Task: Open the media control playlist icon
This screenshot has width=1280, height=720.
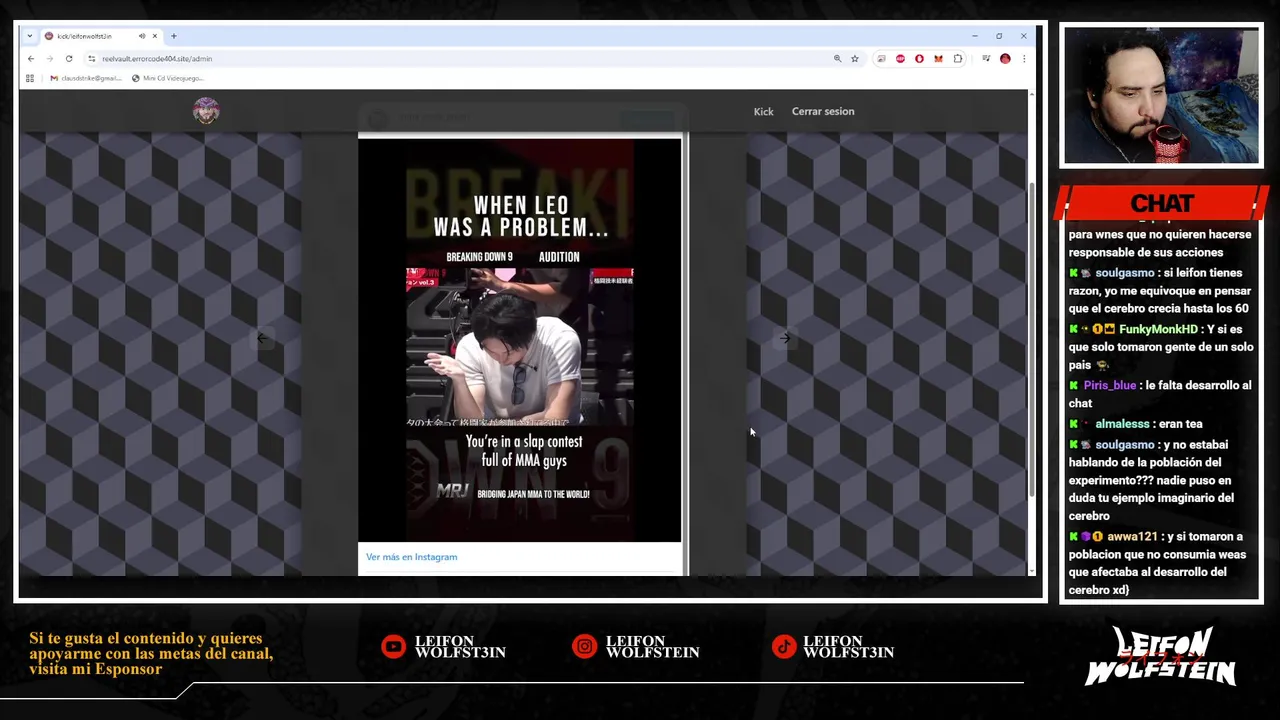Action: click(986, 59)
